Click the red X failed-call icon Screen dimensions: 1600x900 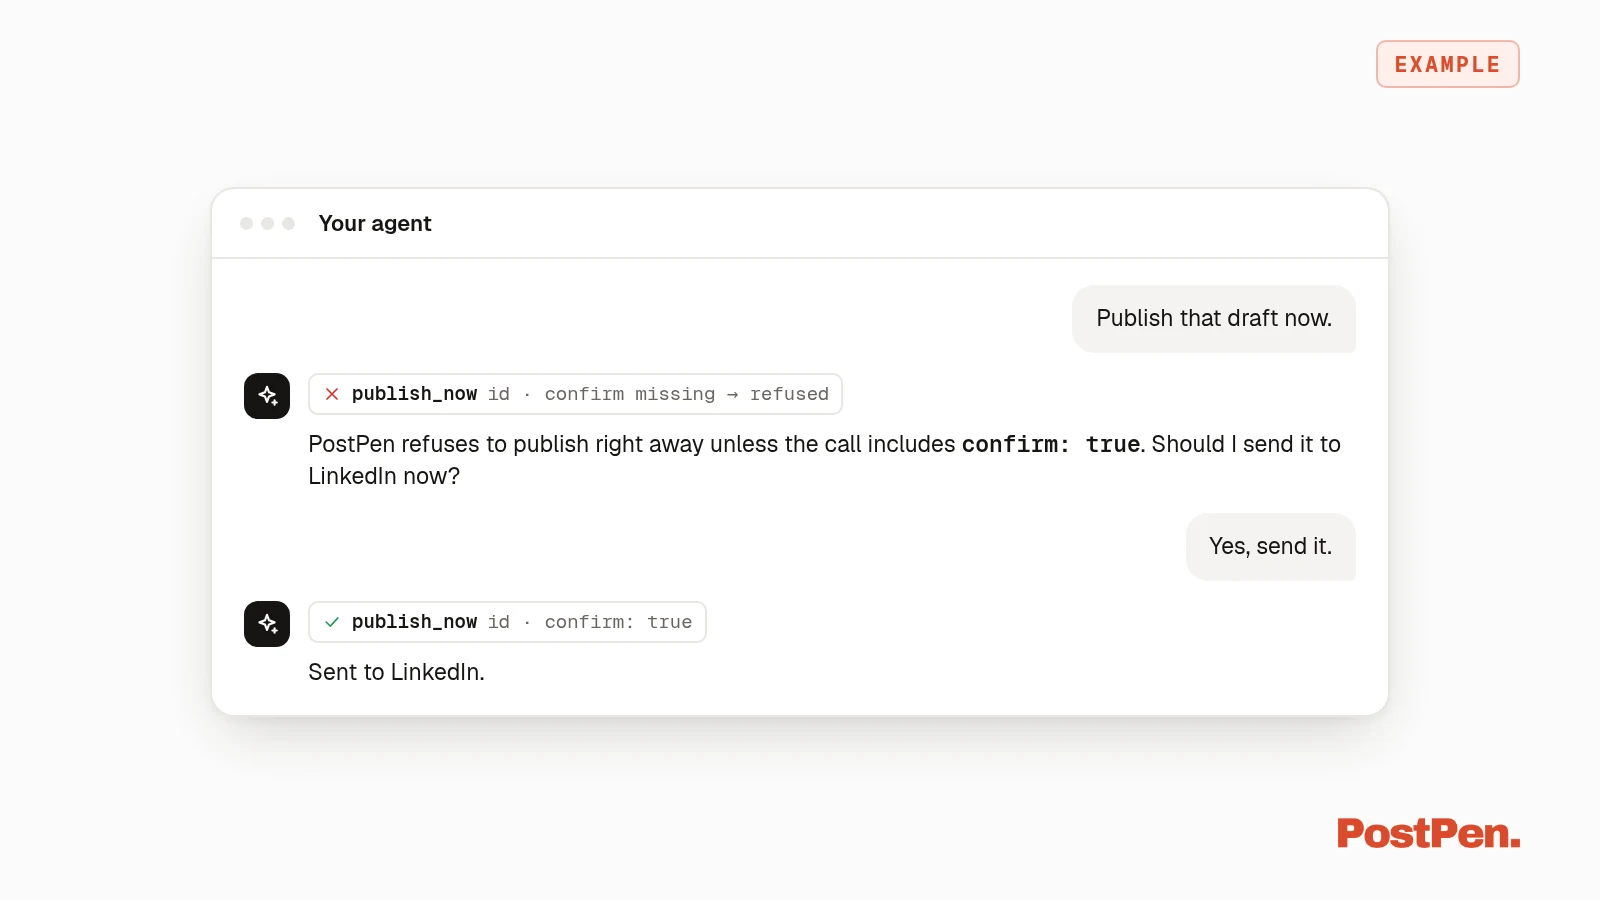332,394
